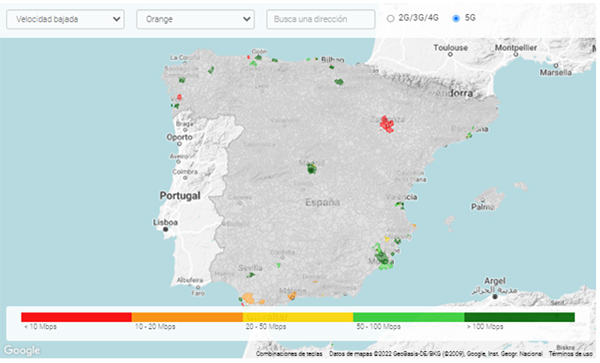
Task: Open the Términos de uso link
Action: pos(571,354)
